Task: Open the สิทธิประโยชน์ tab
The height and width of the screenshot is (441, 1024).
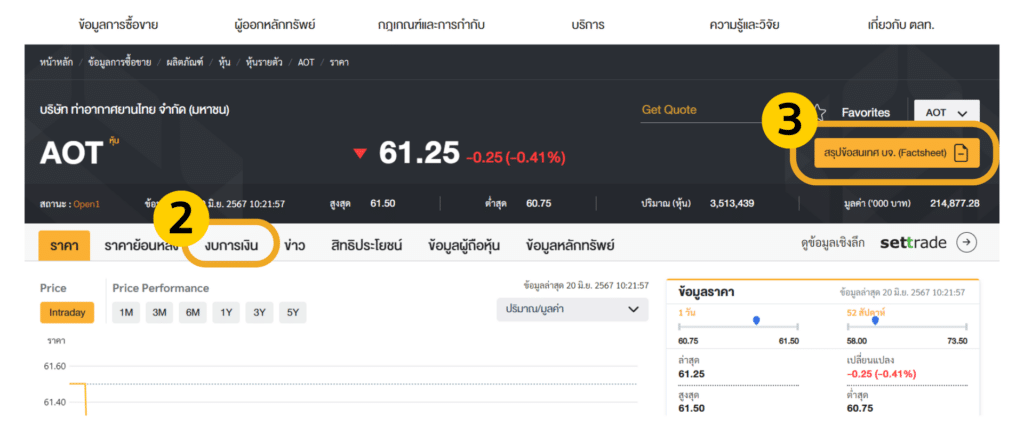Action: click(x=366, y=246)
